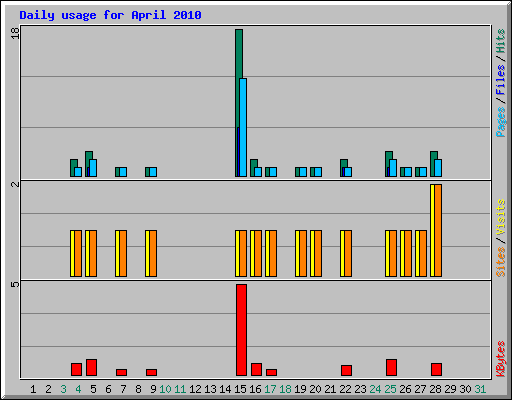Click day label '22' on the x-axis

(x=345, y=389)
